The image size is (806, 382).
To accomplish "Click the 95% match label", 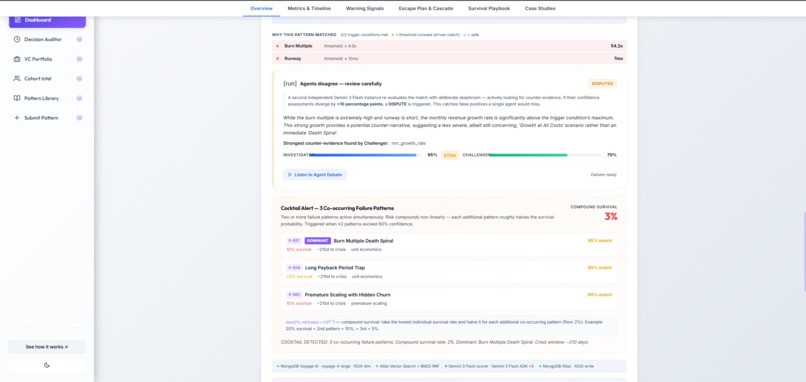I will tap(600, 241).
